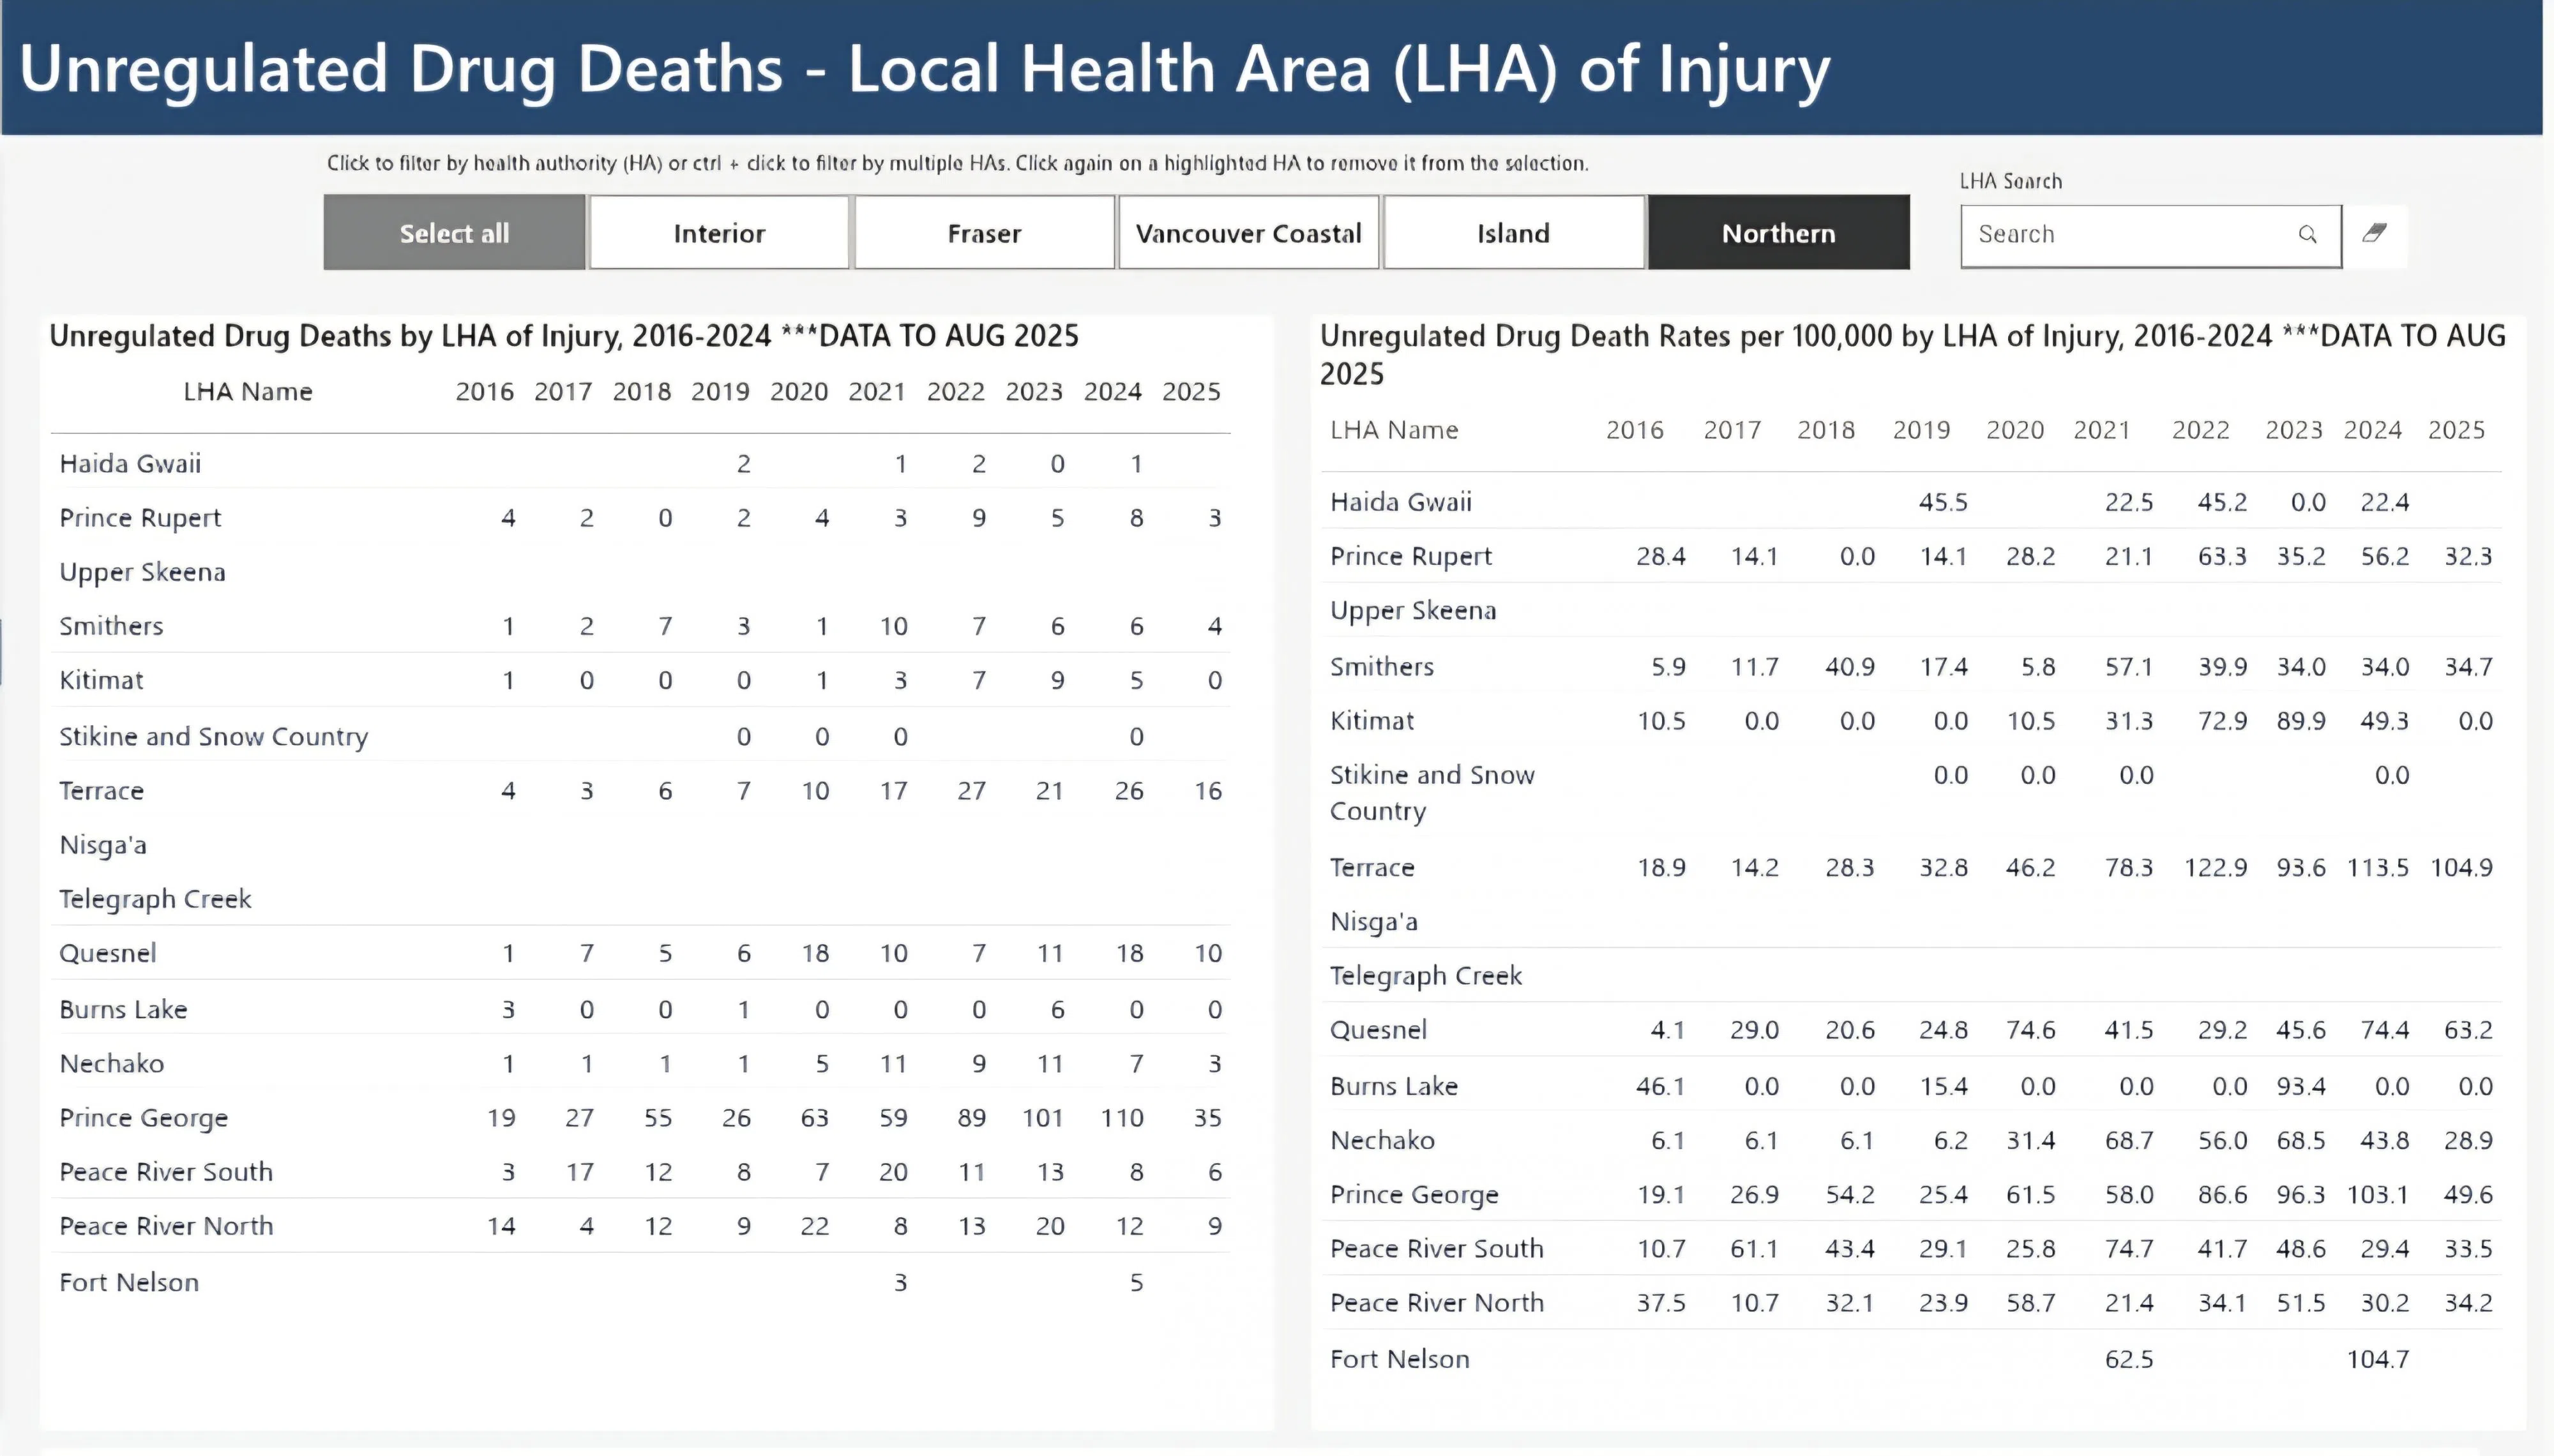Click 2024 column header in deaths table
The image size is (2554, 1456).
[x=1112, y=392]
